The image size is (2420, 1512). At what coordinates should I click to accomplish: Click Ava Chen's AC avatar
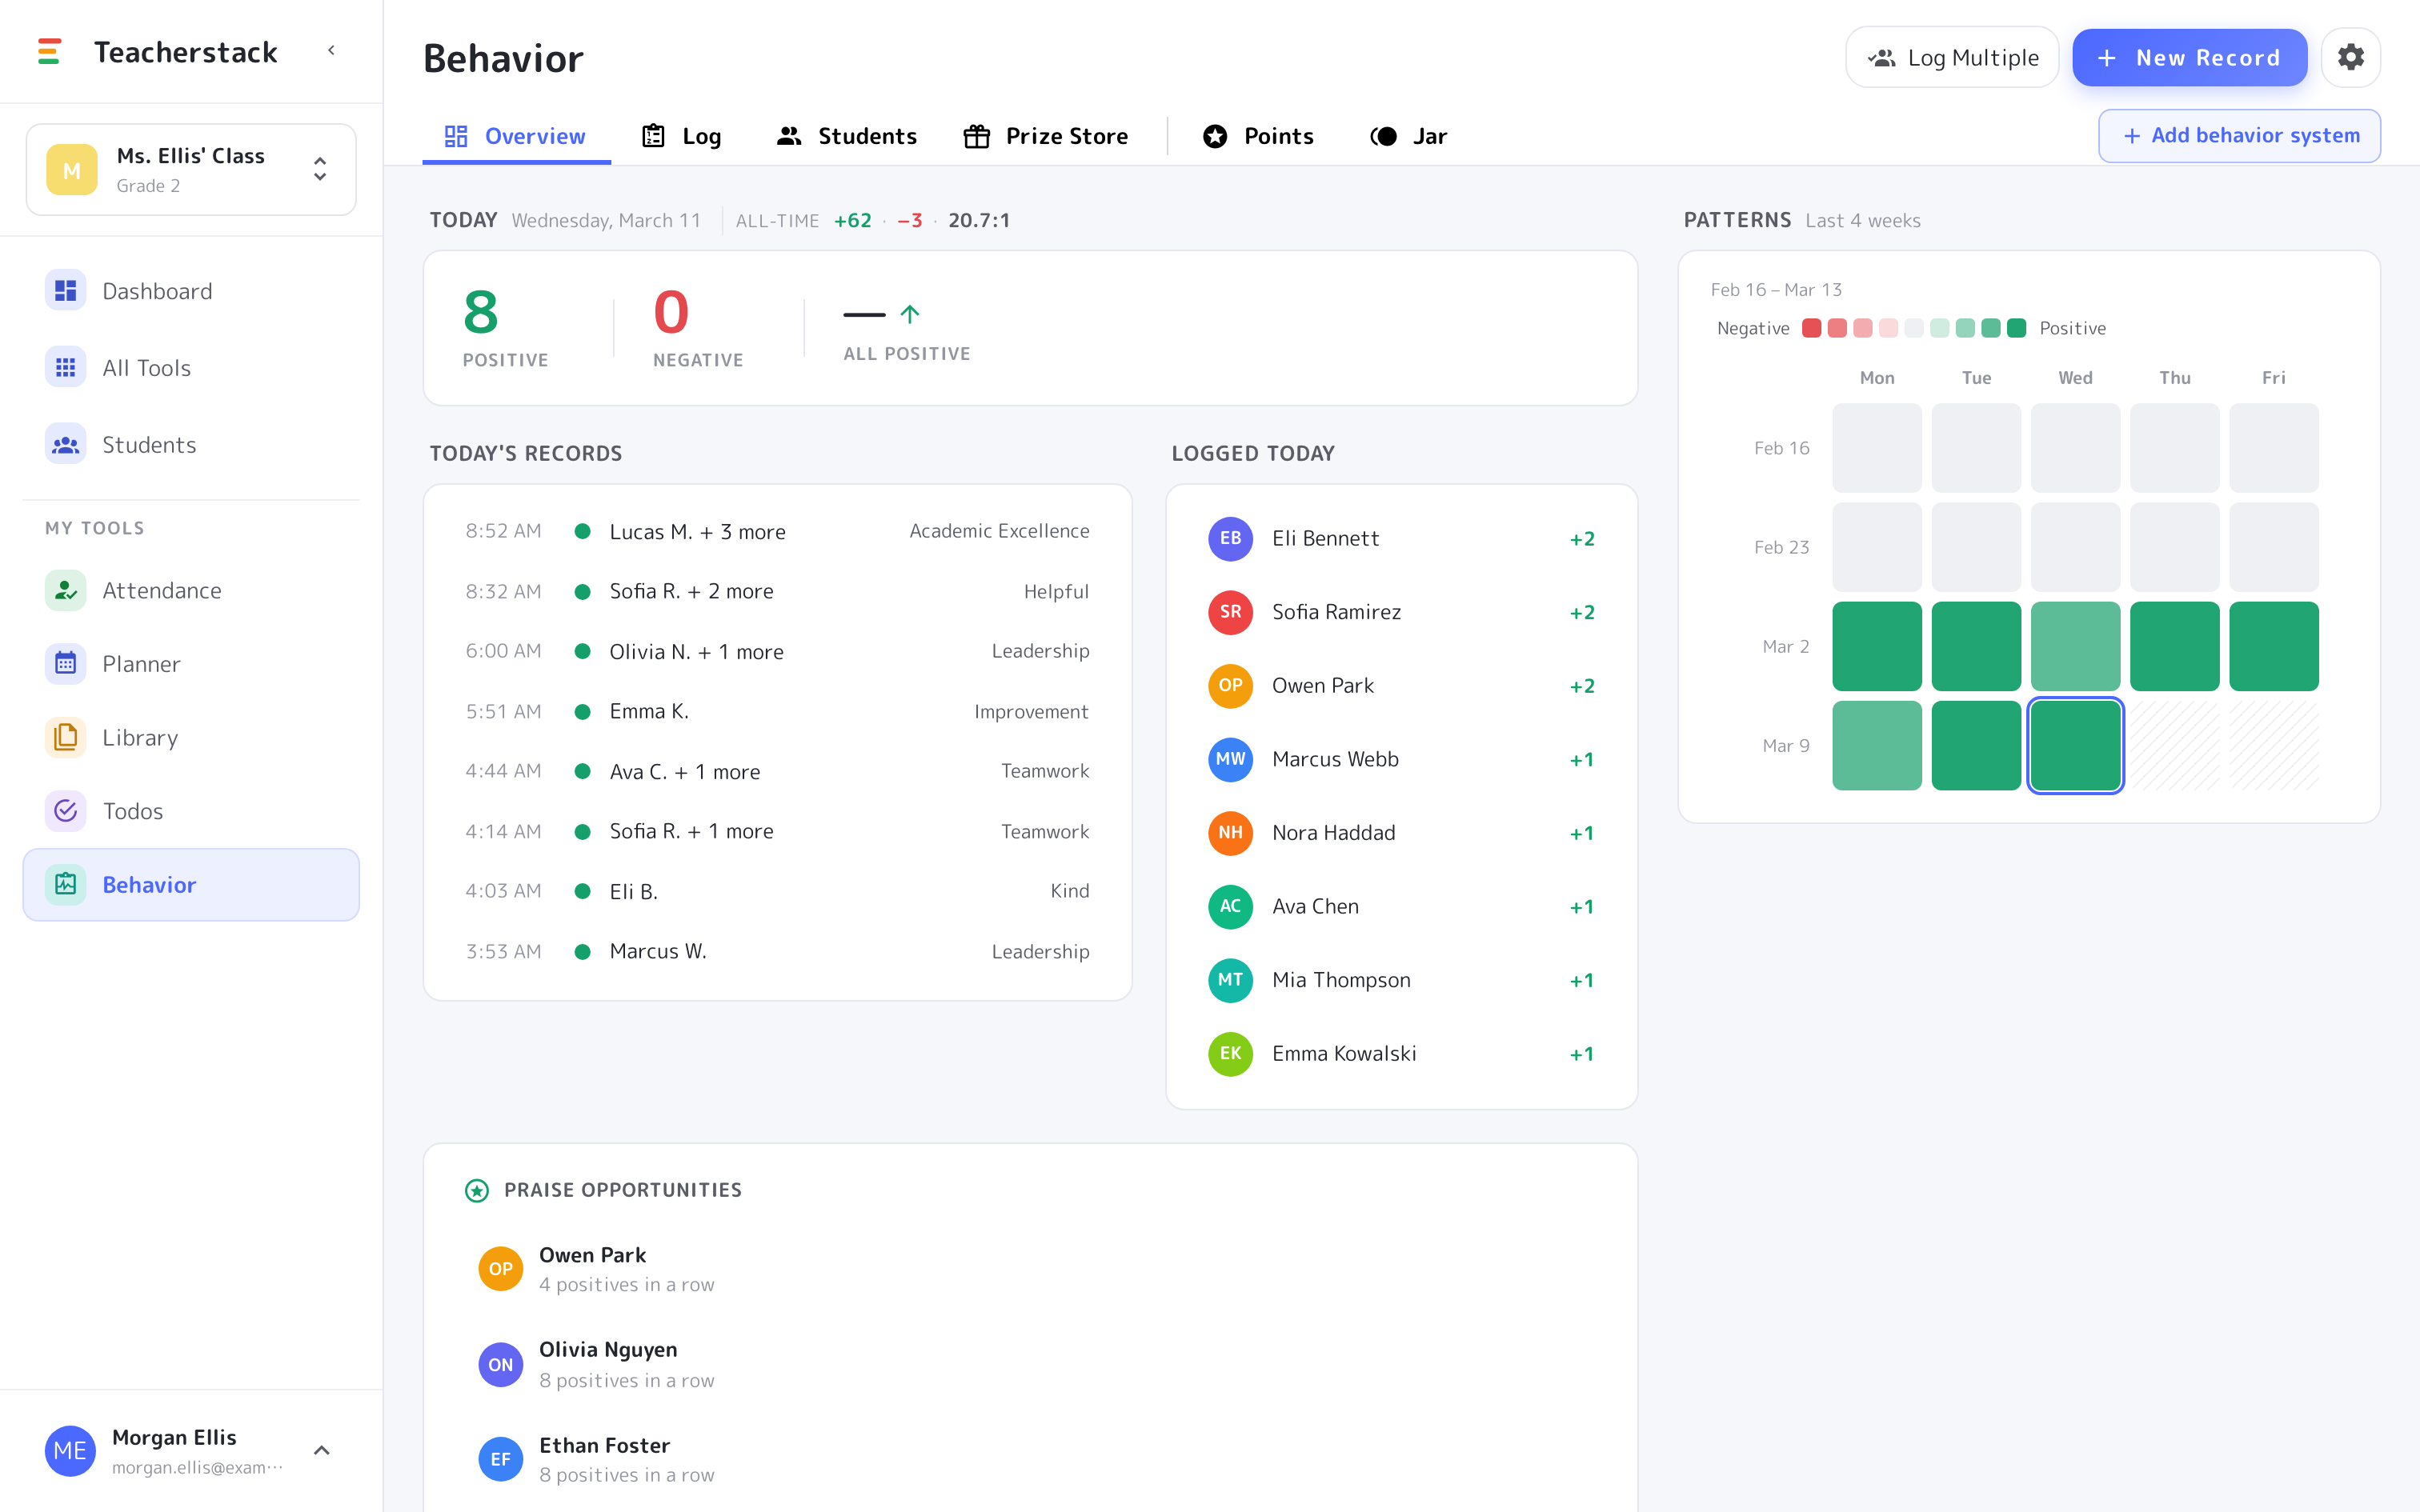coord(1230,907)
